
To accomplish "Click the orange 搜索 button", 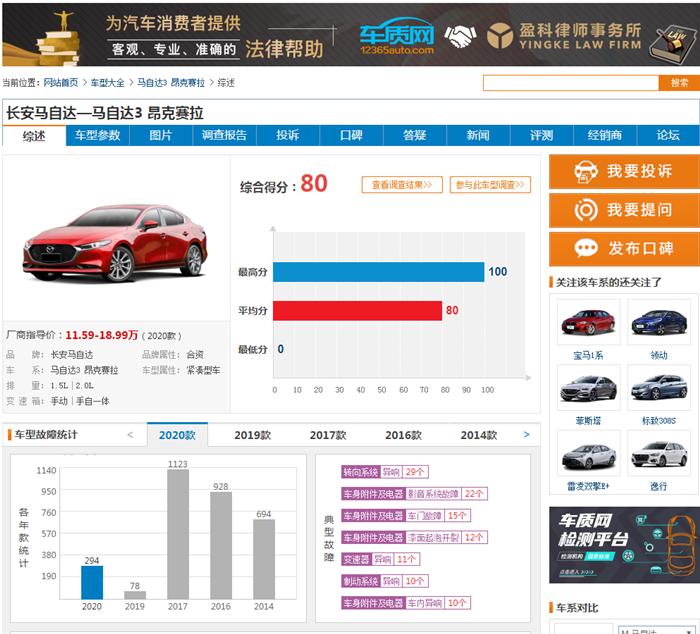I will tap(679, 83).
